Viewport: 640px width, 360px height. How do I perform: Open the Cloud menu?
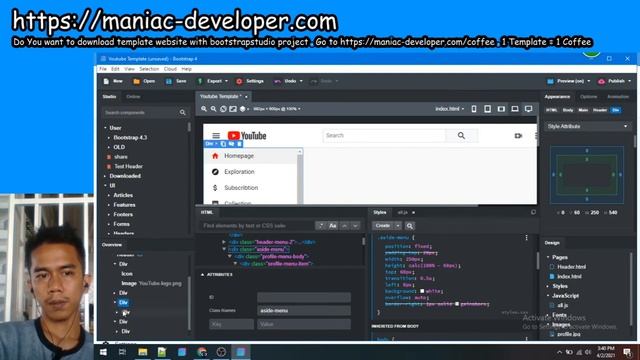pyautogui.click(x=170, y=69)
